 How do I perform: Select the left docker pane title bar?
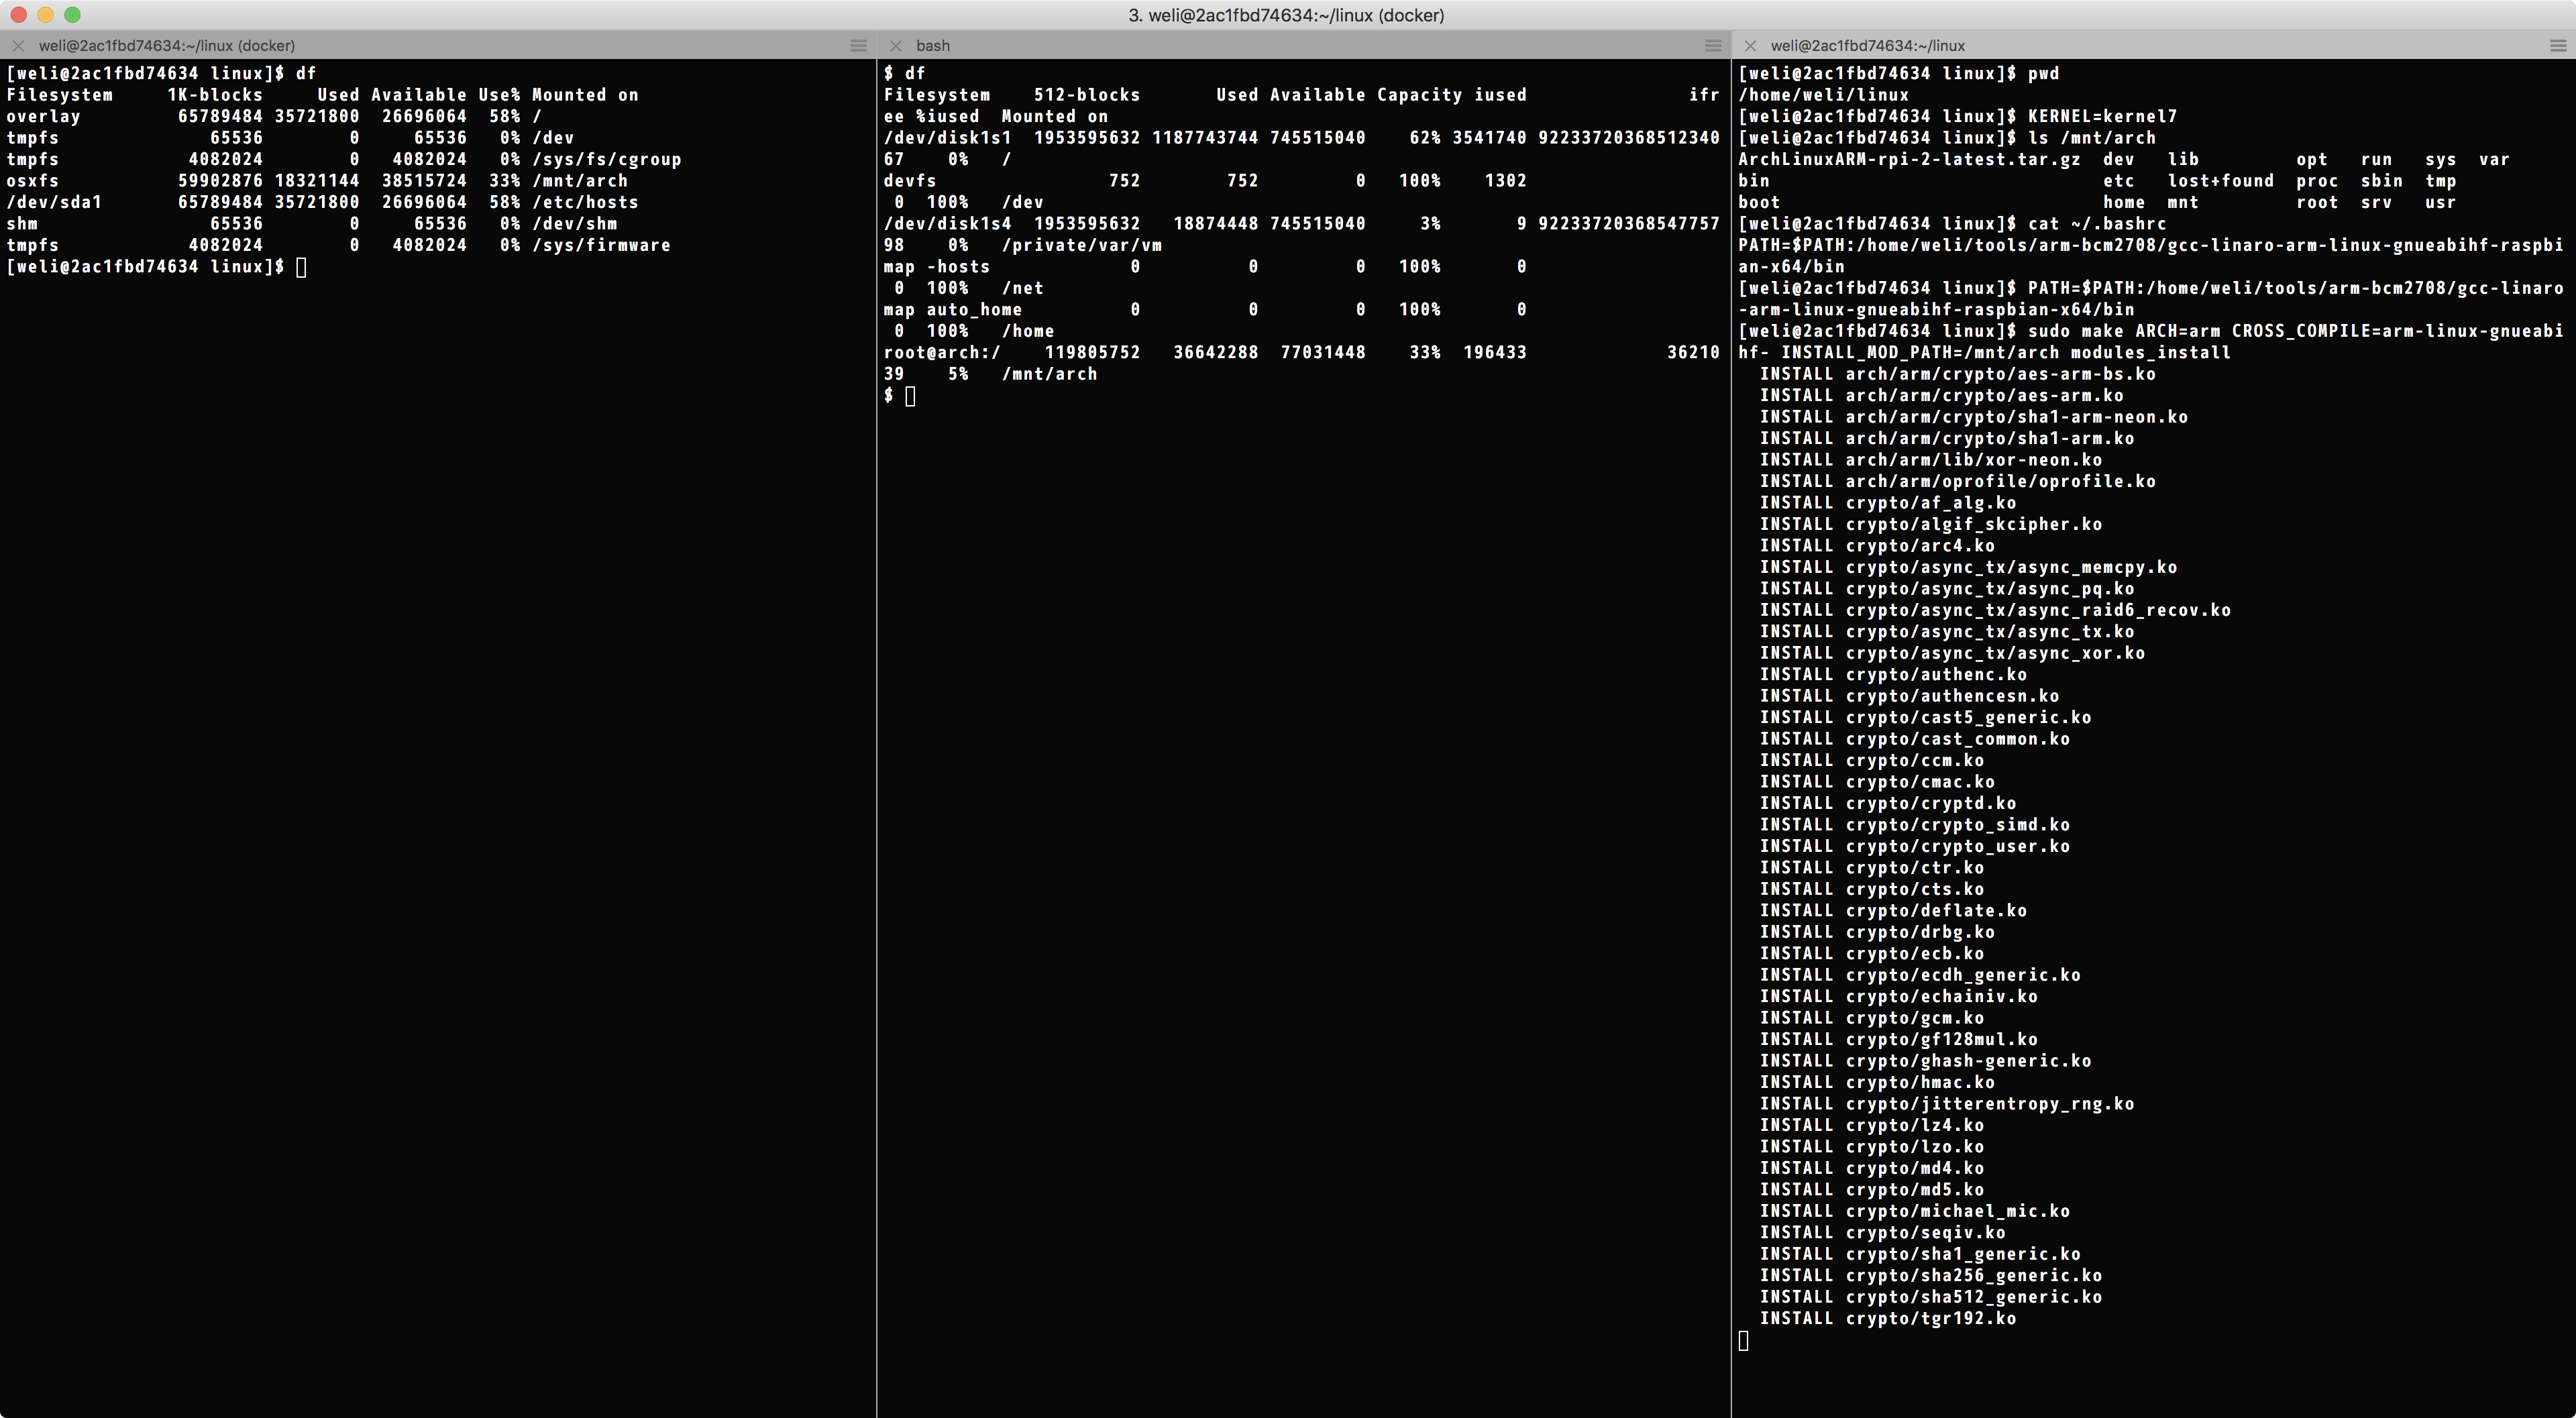coord(166,46)
